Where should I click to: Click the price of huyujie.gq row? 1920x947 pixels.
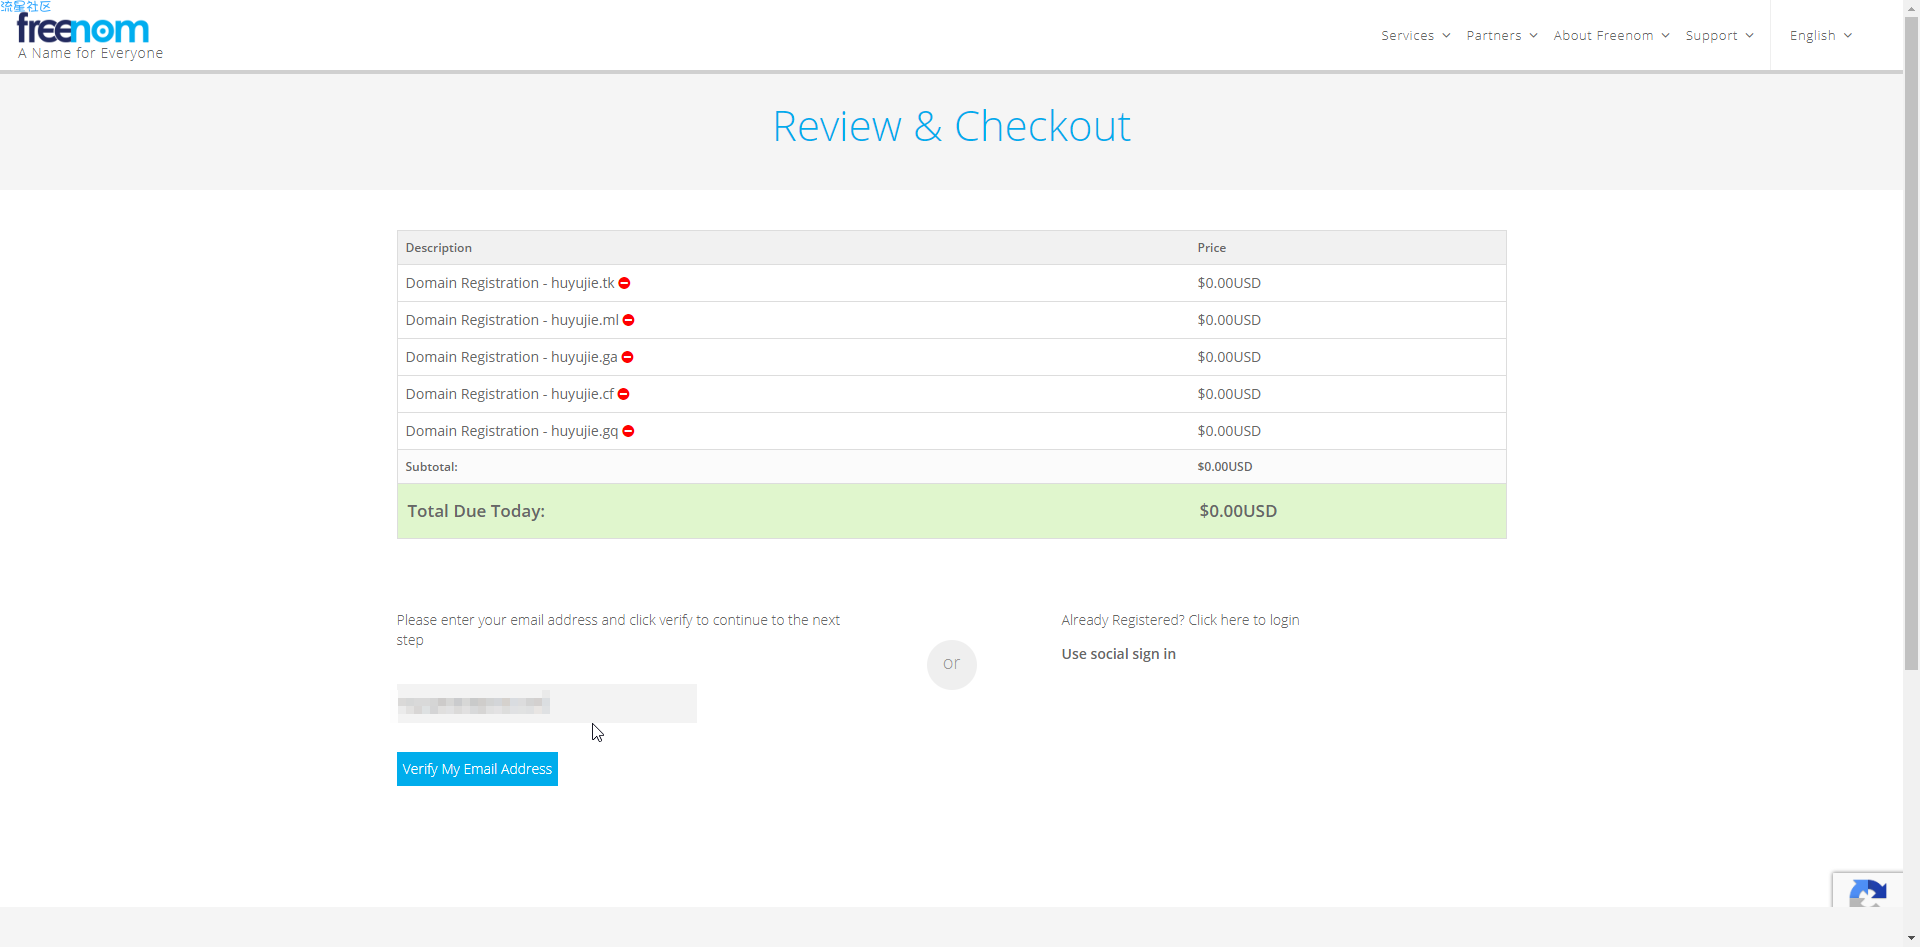tap(1229, 431)
